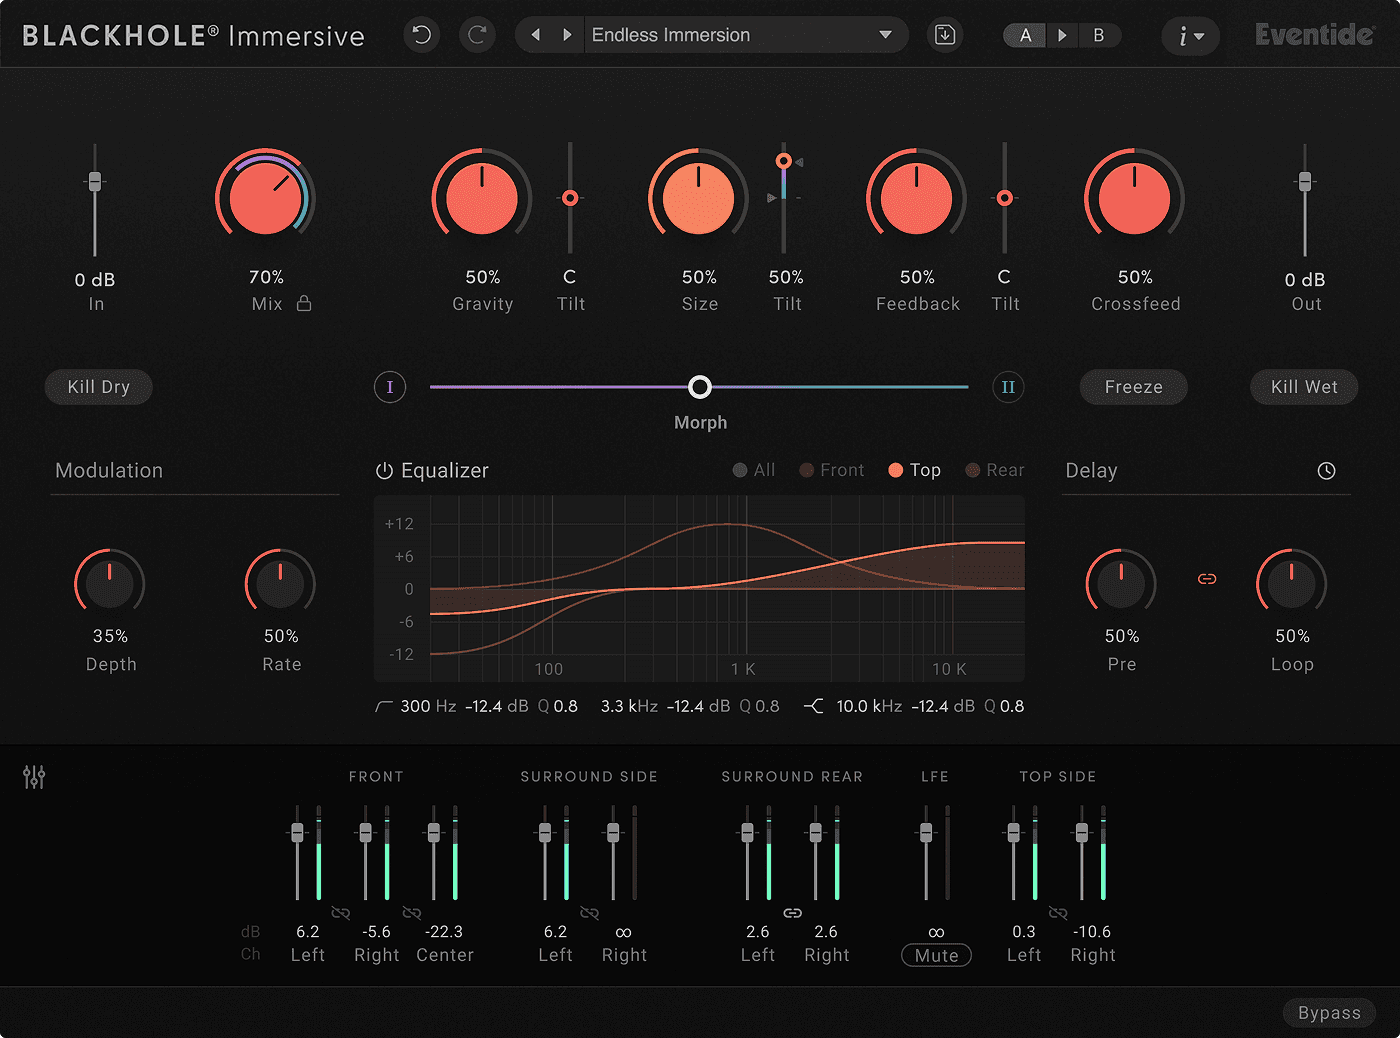Click LFE channel fader

point(926,833)
